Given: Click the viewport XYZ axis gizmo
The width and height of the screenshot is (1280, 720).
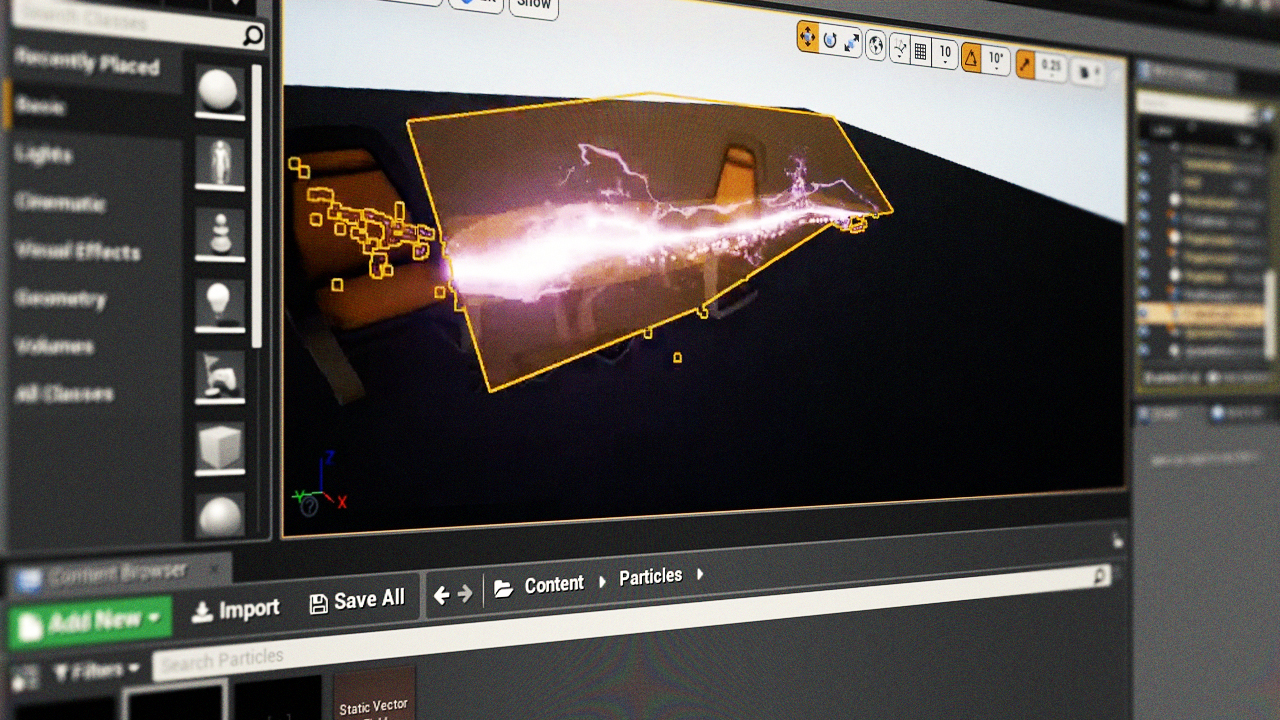Looking at the screenshot, I should pos(319,486).
